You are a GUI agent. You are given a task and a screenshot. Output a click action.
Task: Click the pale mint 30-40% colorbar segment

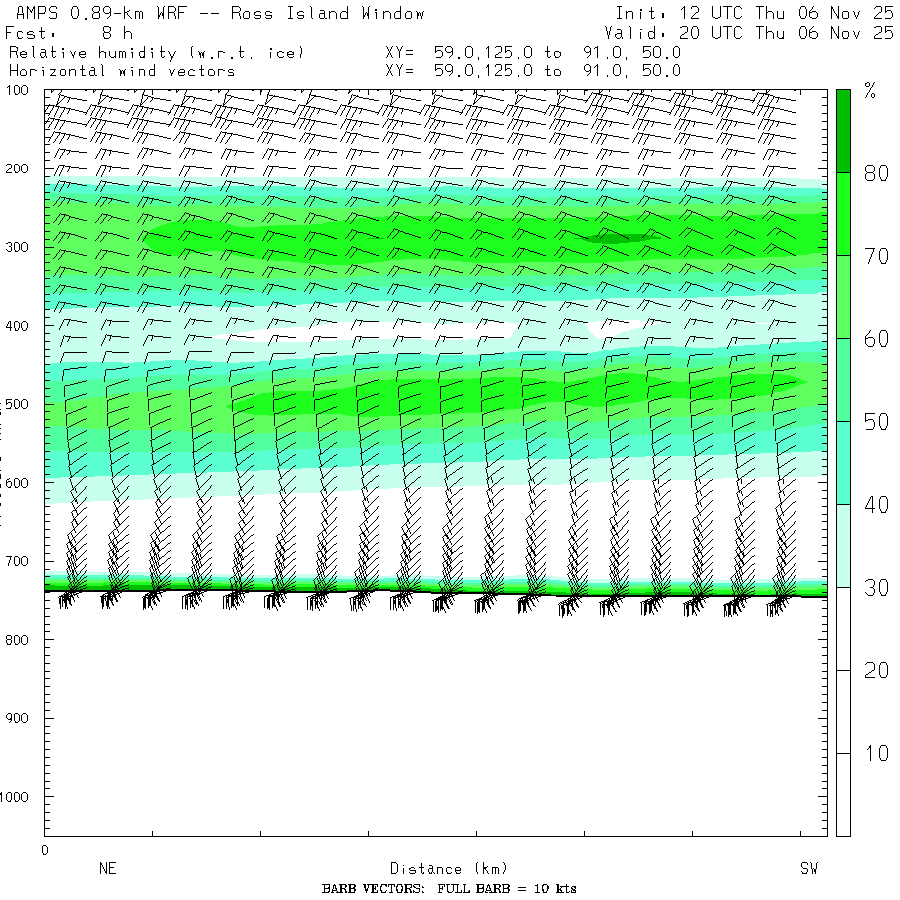pyautogui.click(x=843, y=546)
